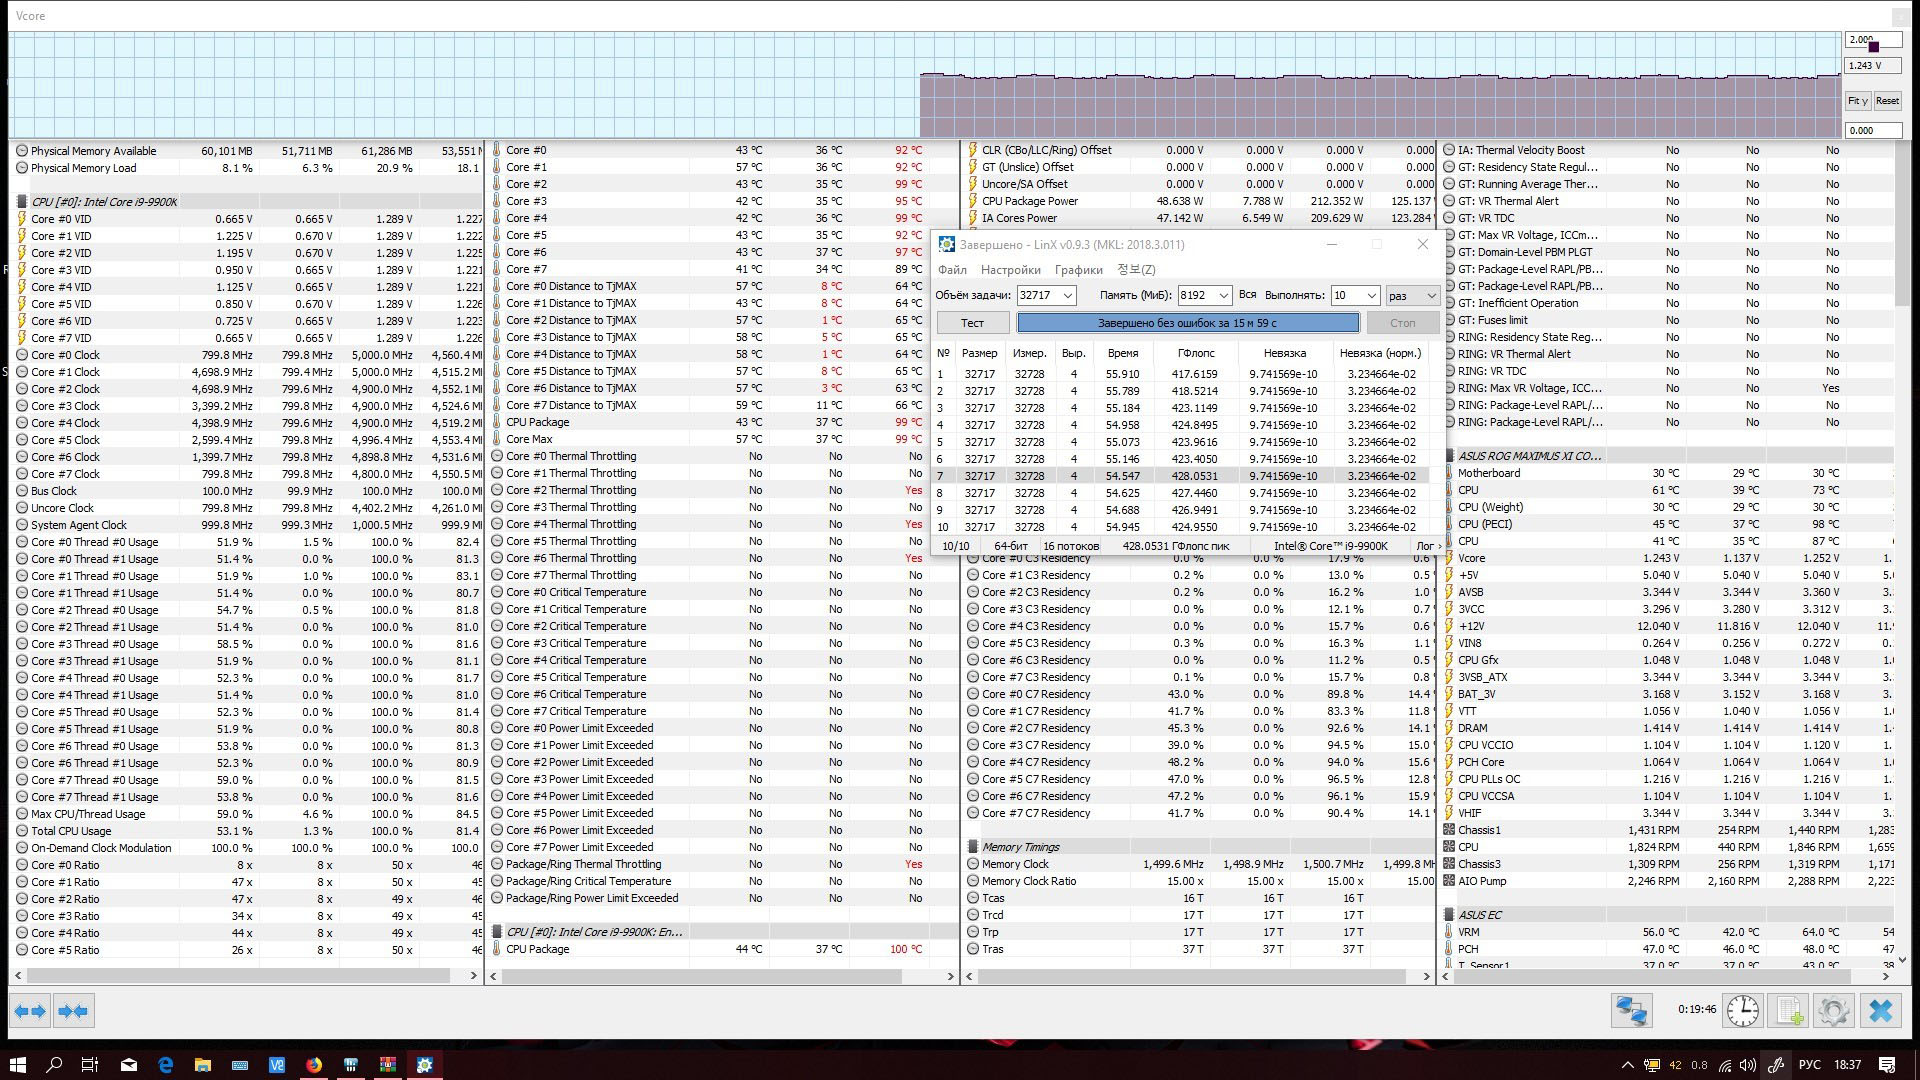The image size is (1920, 1080).
Task: Click the collapse columns arrows button
Action: 73,1011
